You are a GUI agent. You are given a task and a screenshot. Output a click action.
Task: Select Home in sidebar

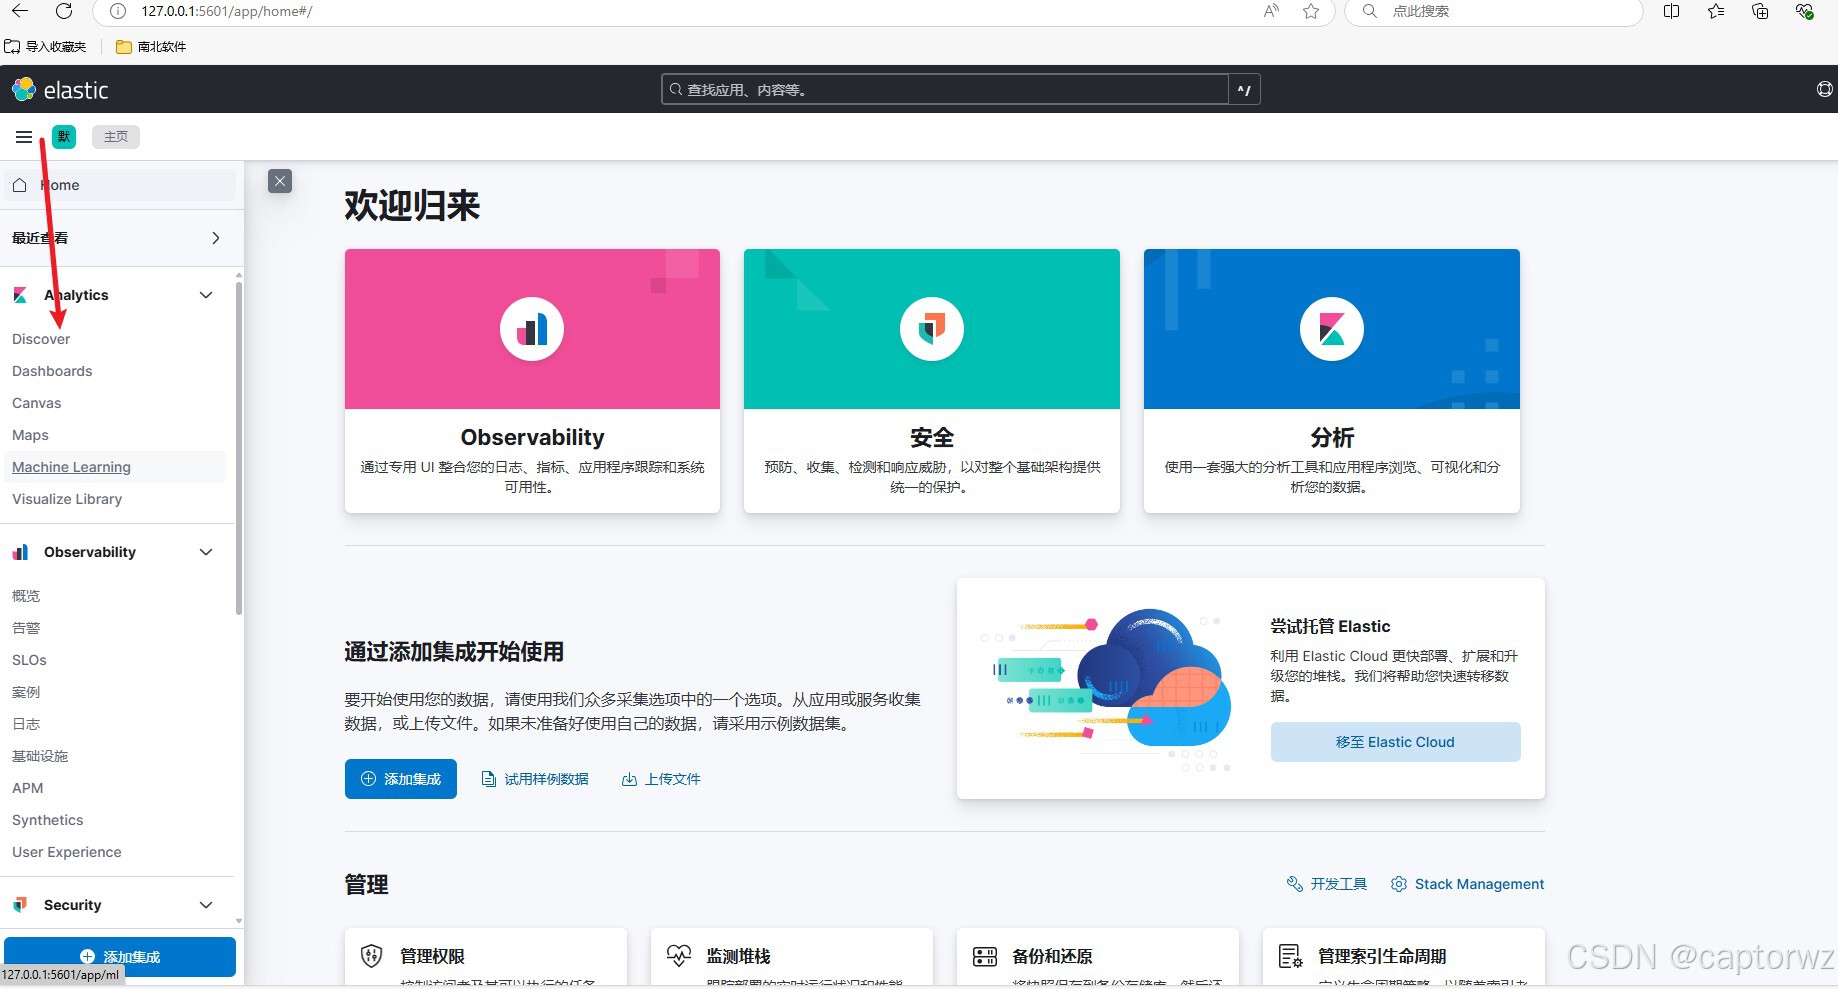click(120, 185)
